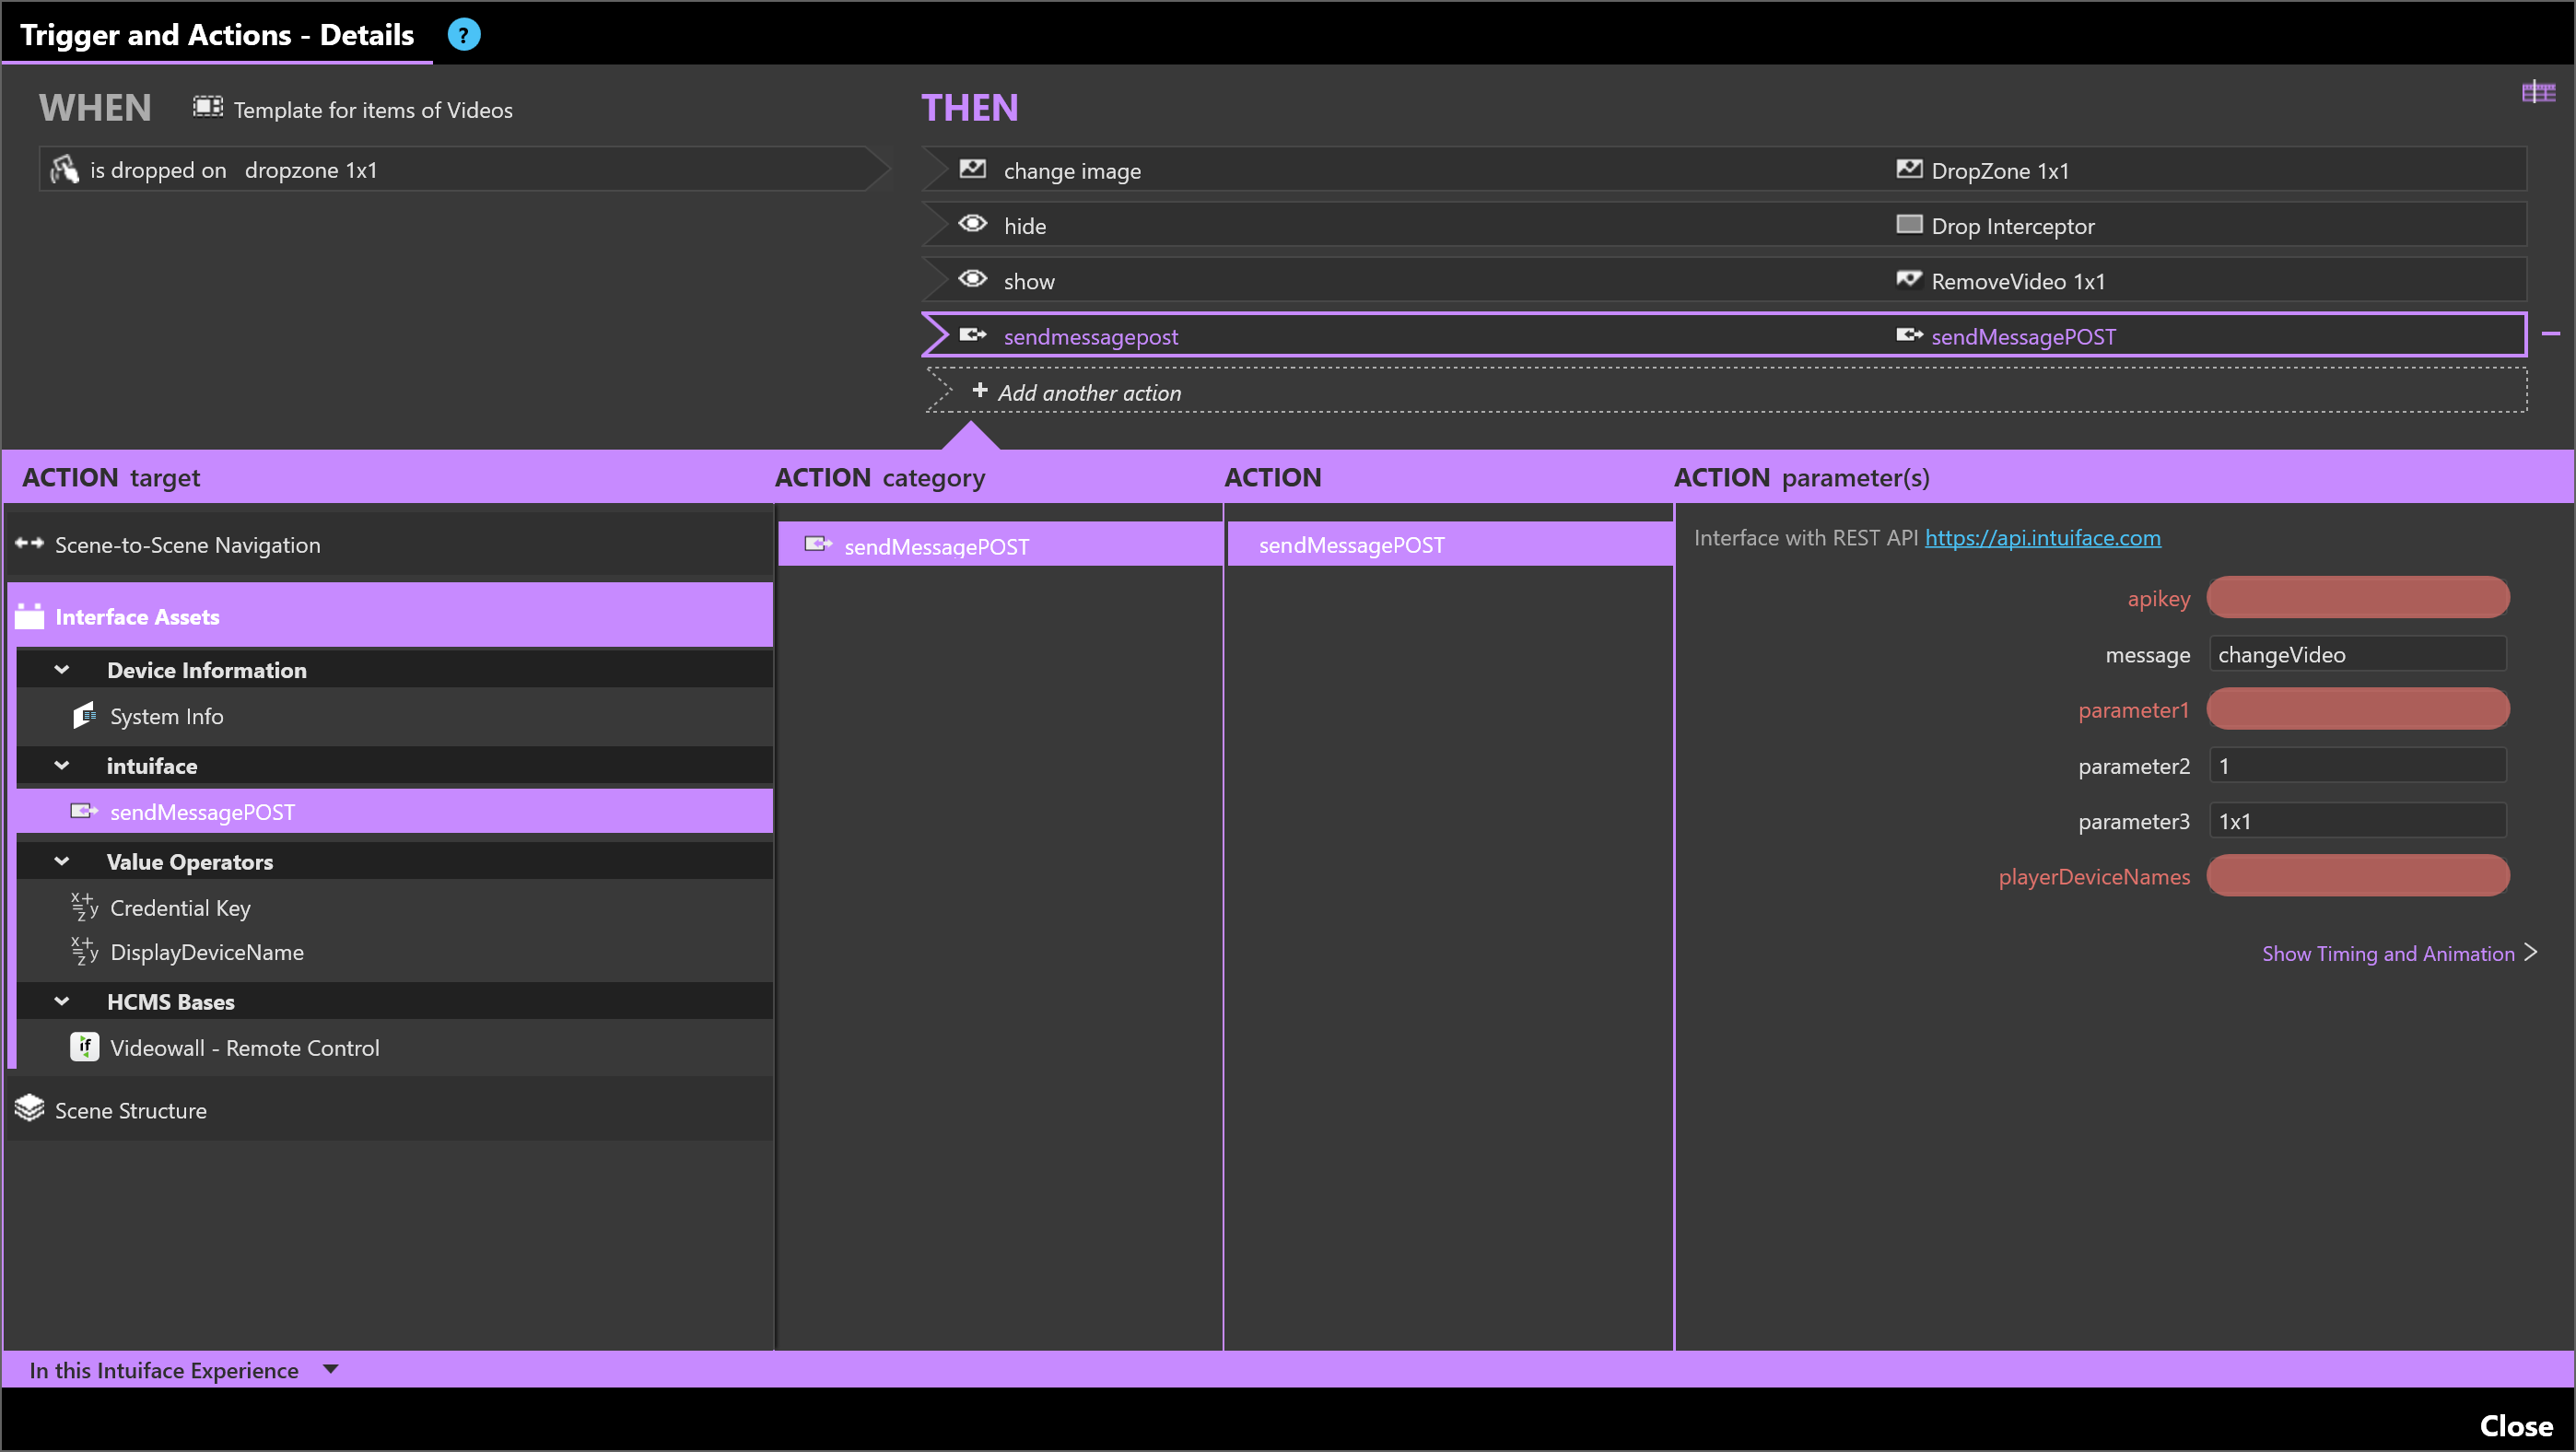Select System Info tree item
The height and width of the screenshot is (1452, 2576).
[x=394, y=717]
